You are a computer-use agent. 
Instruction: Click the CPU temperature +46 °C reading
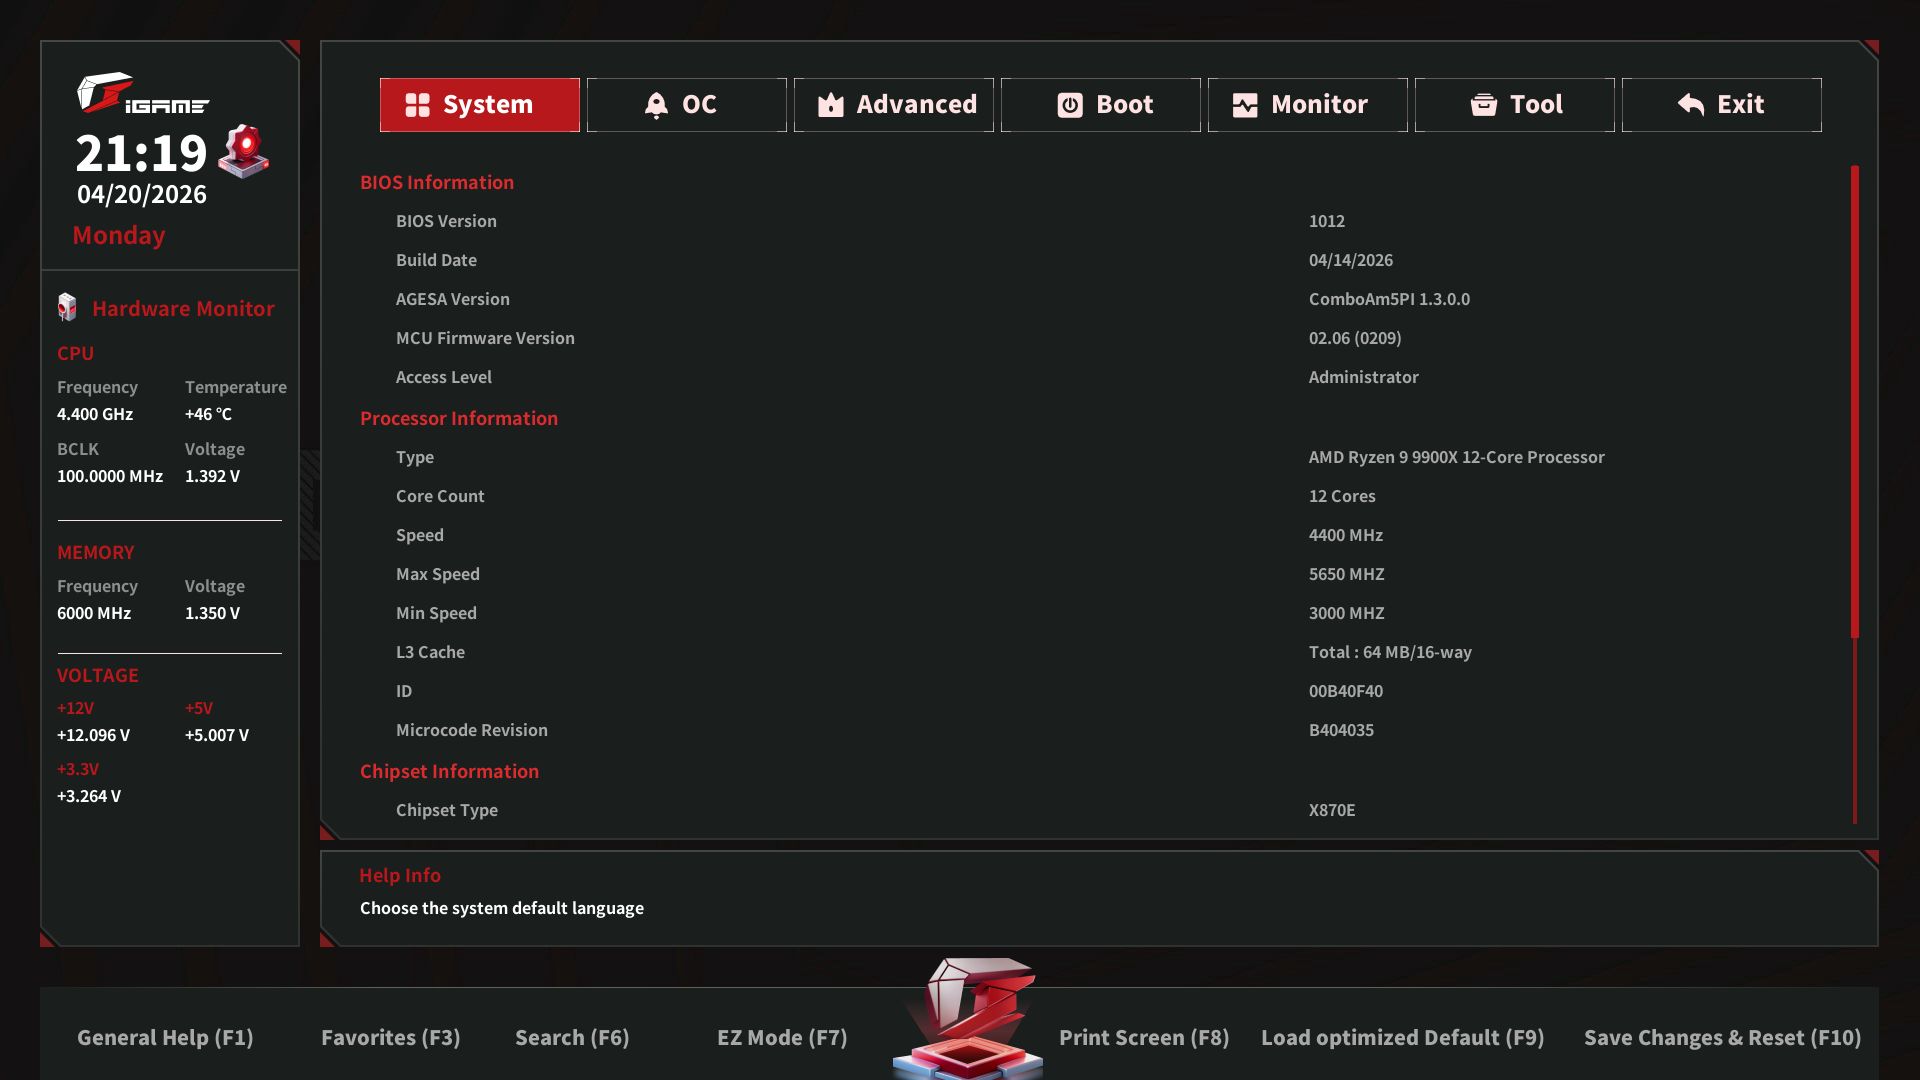pyautogui.click(x=208, y=414)
